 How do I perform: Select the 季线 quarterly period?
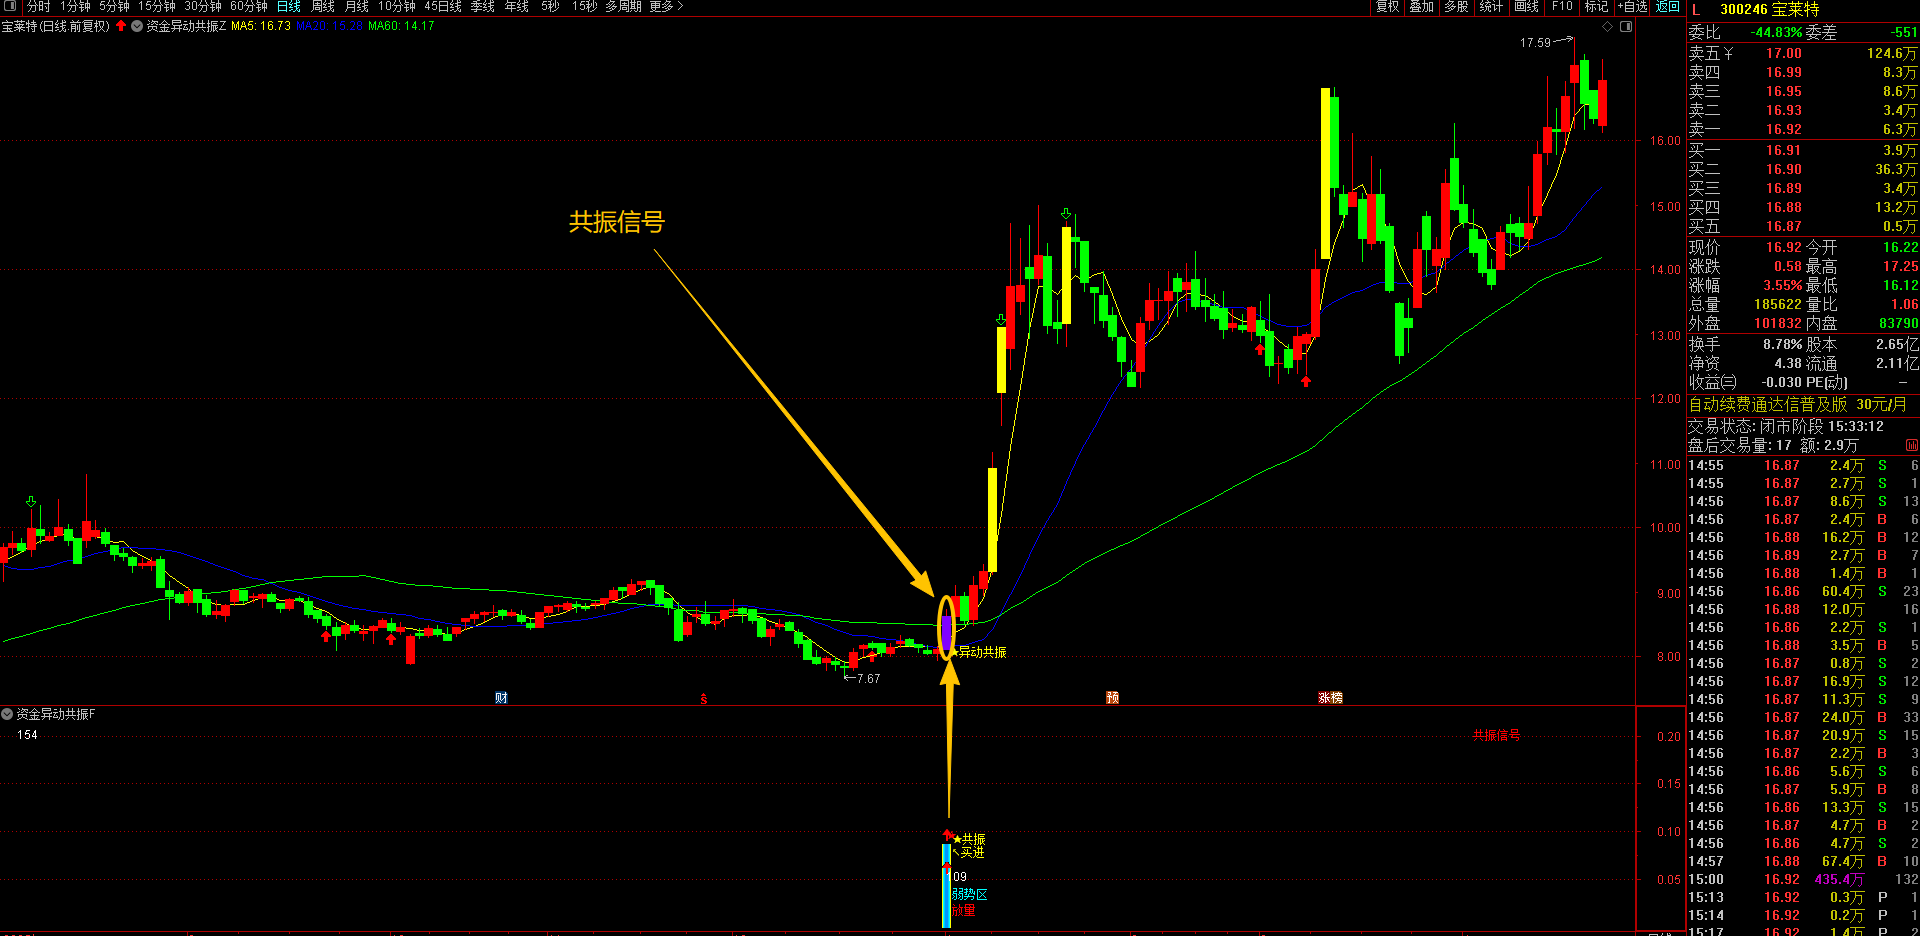pyautogui.click(x=483, y=6)
